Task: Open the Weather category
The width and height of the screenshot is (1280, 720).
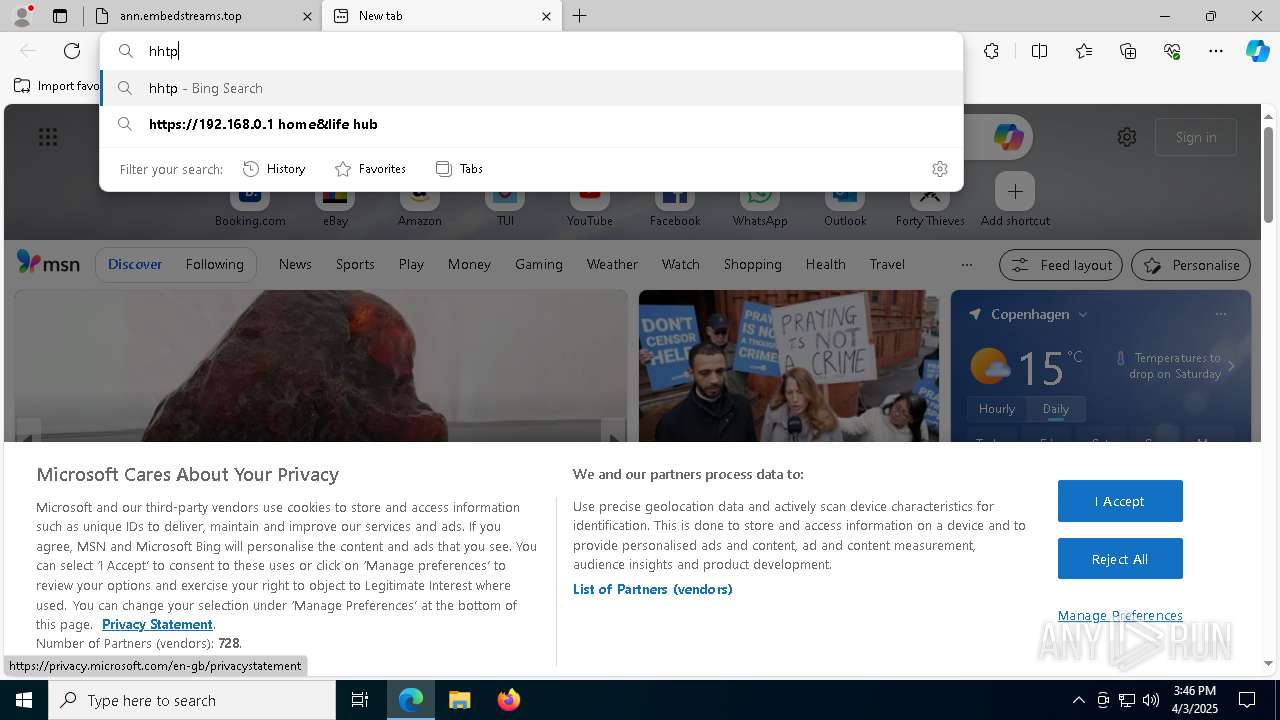Action: tap(612, 265)
